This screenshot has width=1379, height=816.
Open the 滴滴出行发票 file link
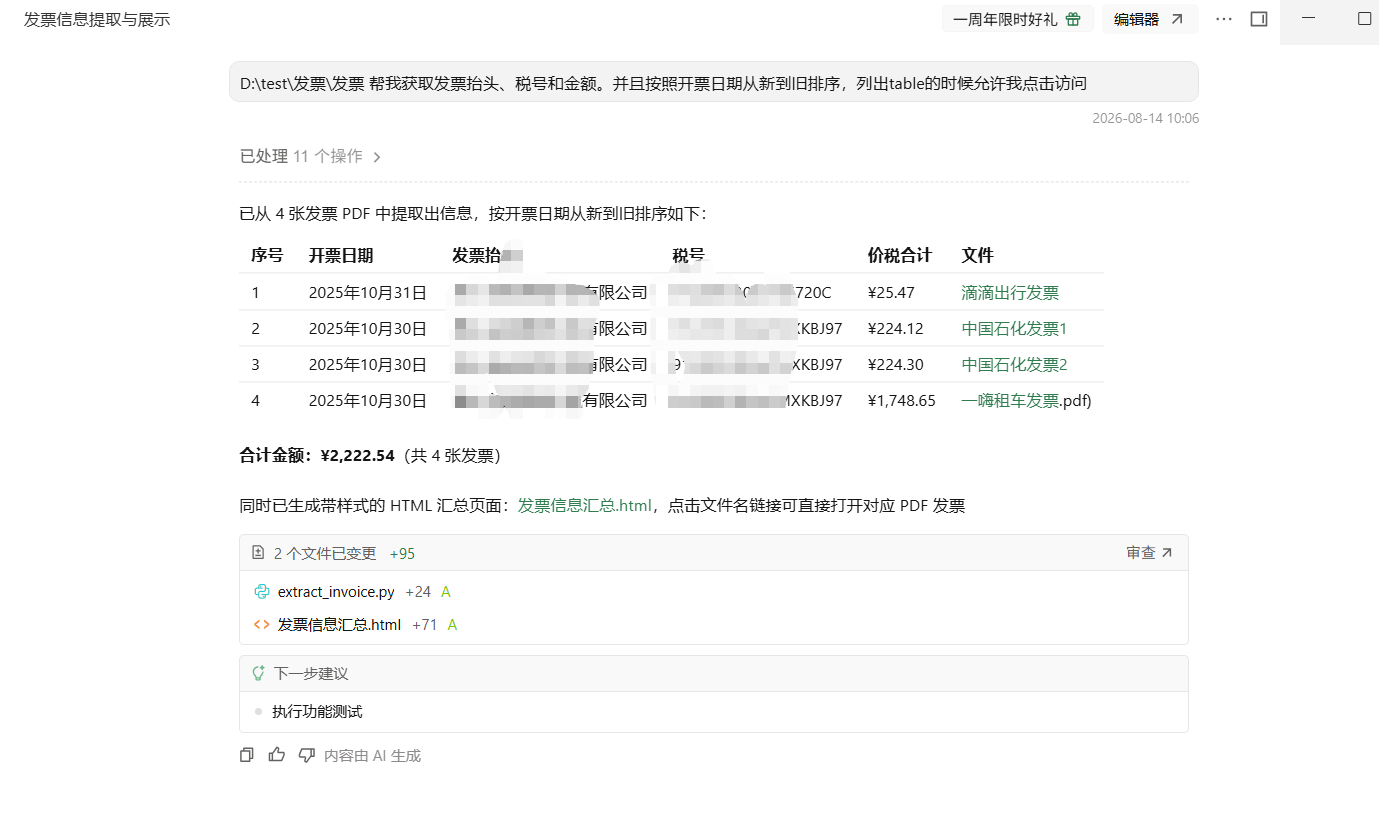pos(1010,293)
